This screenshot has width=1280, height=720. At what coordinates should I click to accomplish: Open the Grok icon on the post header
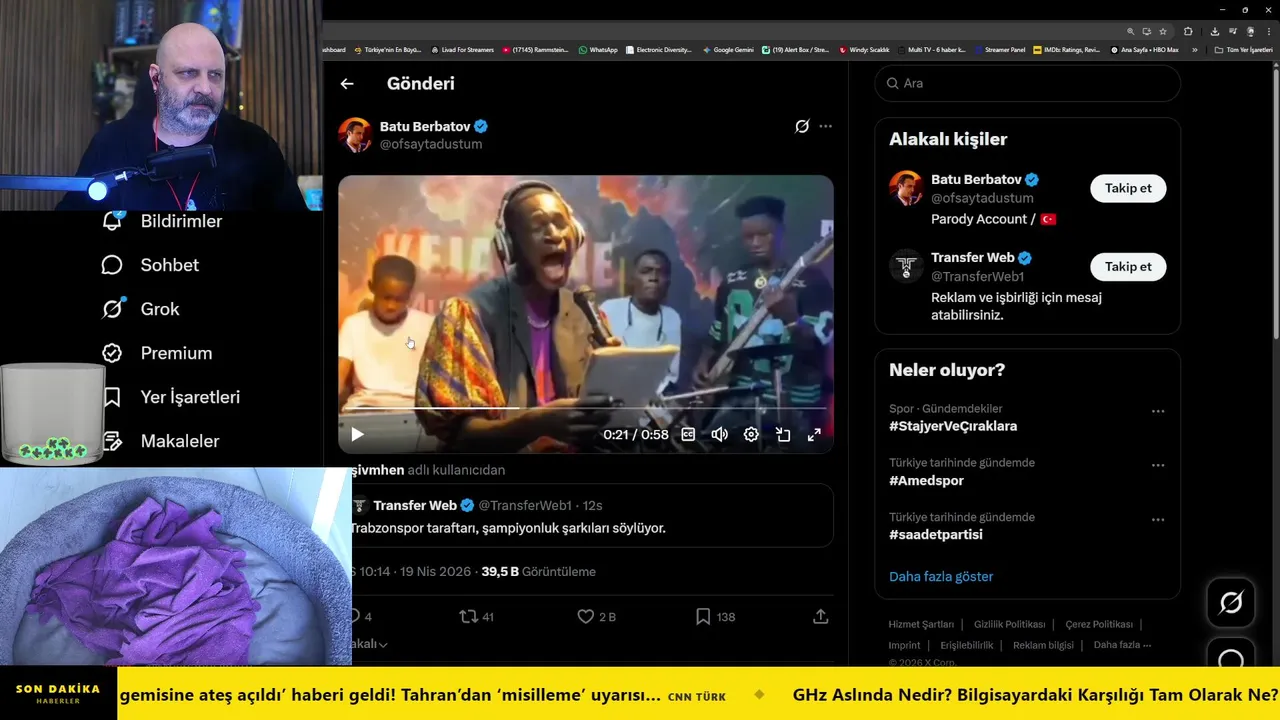click(802, 126)
